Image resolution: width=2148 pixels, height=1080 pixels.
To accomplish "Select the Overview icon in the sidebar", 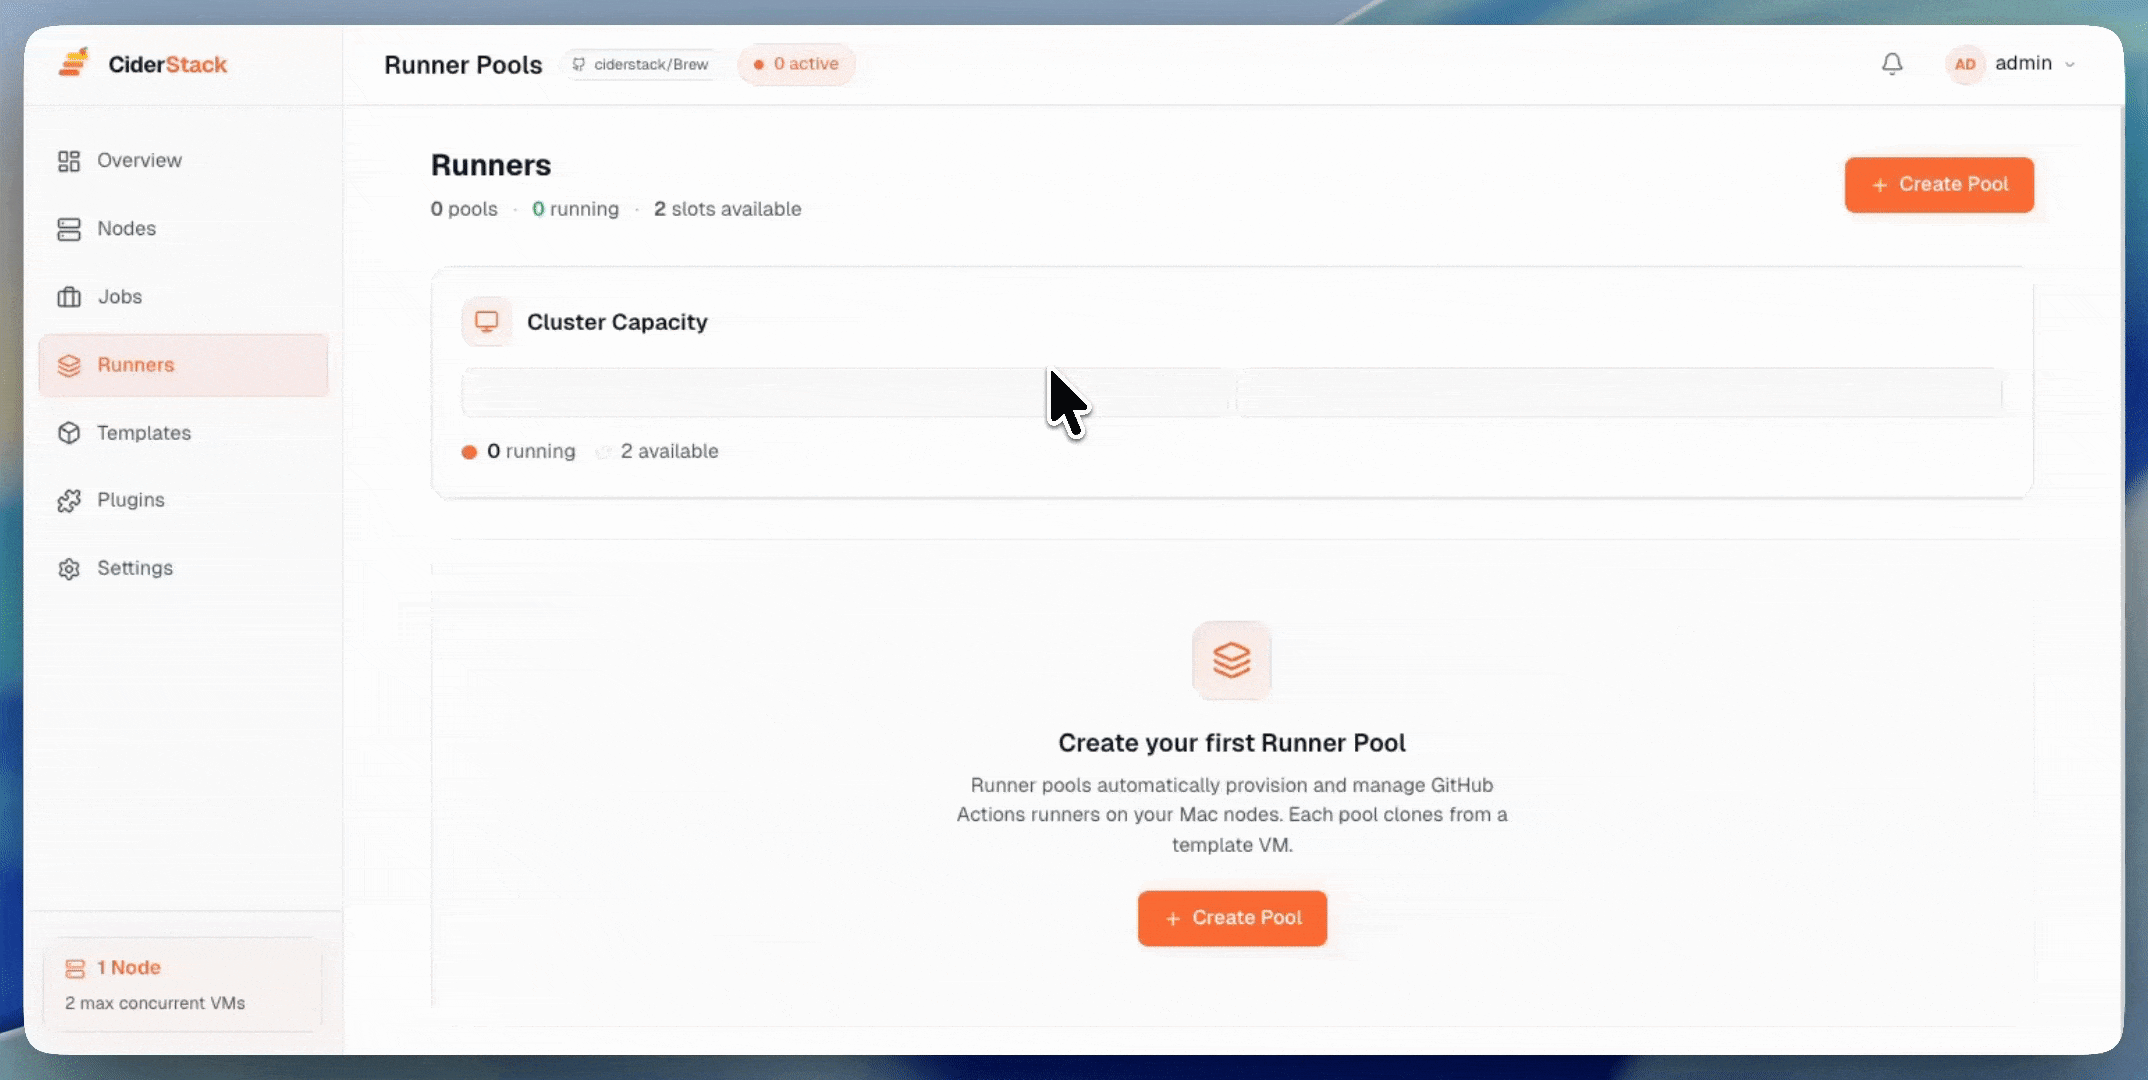I will (68, 160).
